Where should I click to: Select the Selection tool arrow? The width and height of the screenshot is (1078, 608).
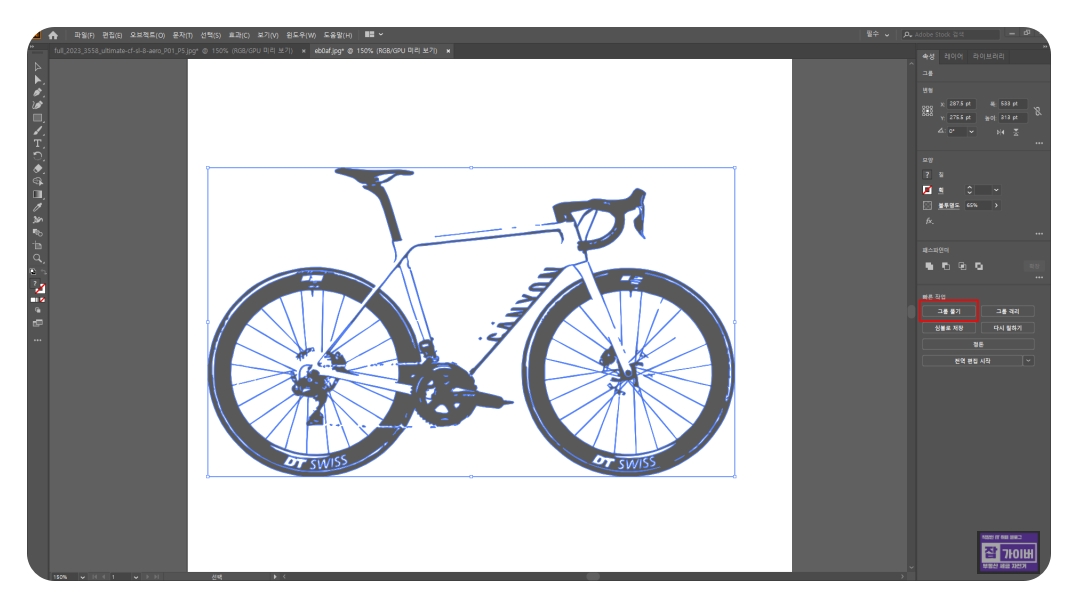click(x=38, y=67)
